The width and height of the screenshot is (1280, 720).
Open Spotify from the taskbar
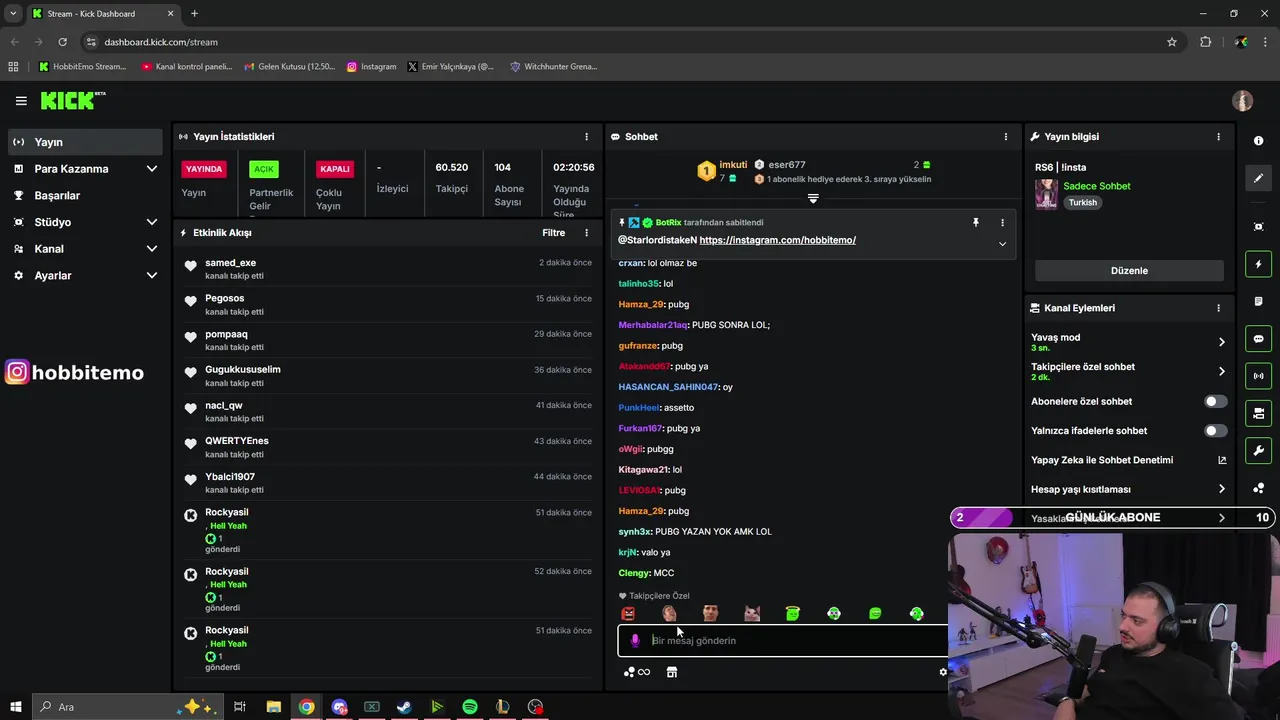point(470,707)
